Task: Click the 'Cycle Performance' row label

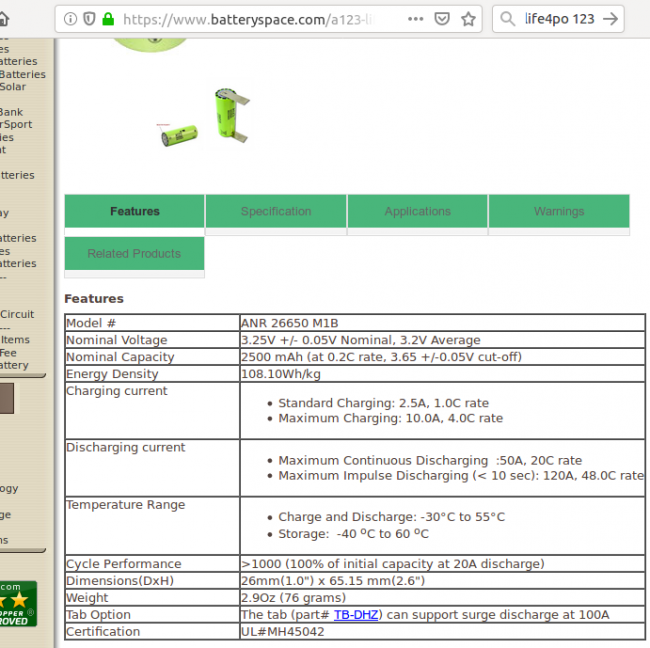Action: (124, 564)
